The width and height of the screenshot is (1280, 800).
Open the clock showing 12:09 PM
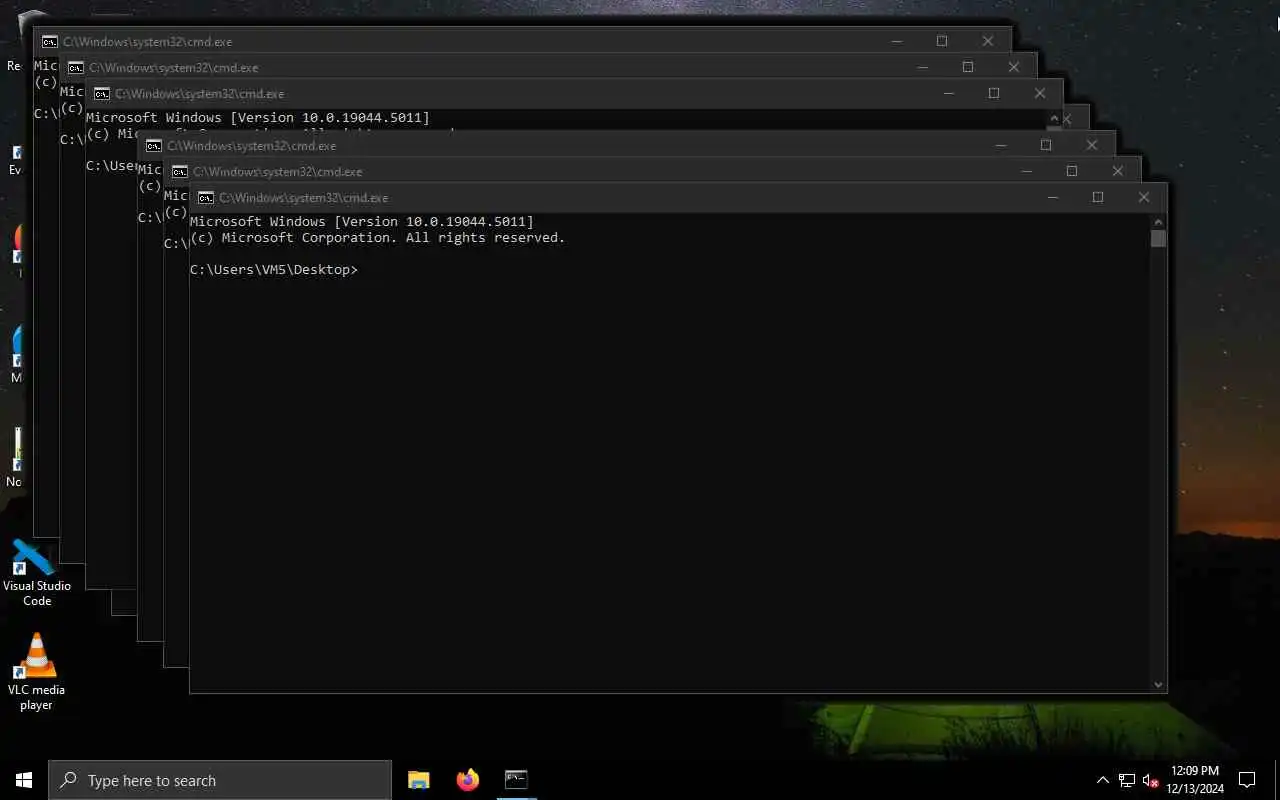click(x=1196, y=780)
